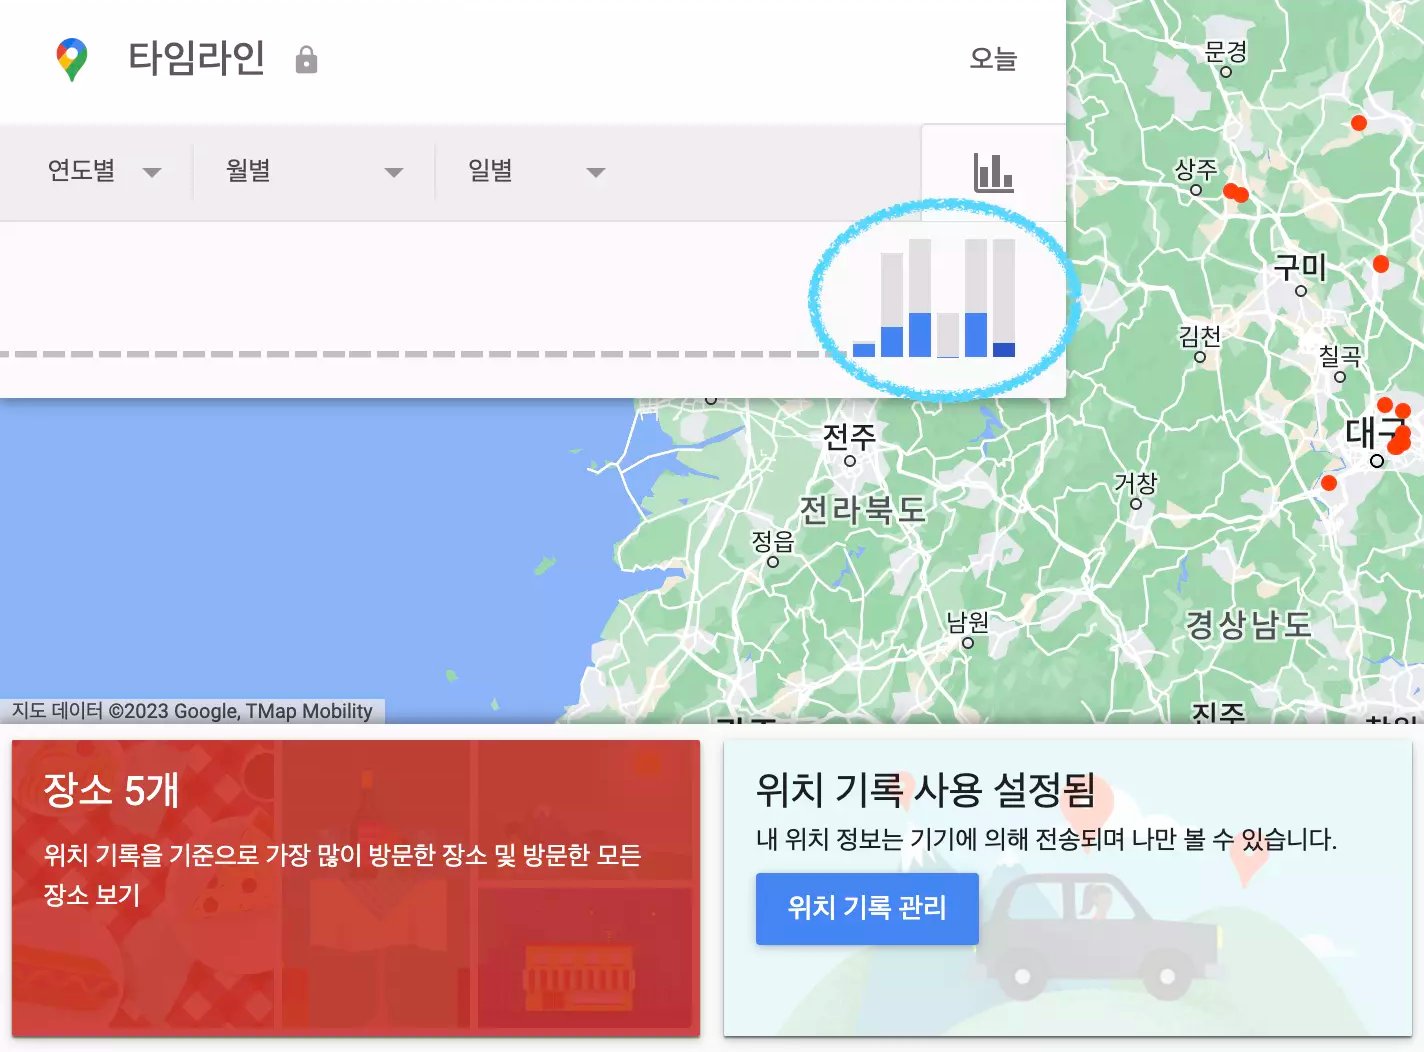Switch to the 타임라인 header tab
The height and width of the screenshot is (1052, 1424).
click(x=198, y=58)
